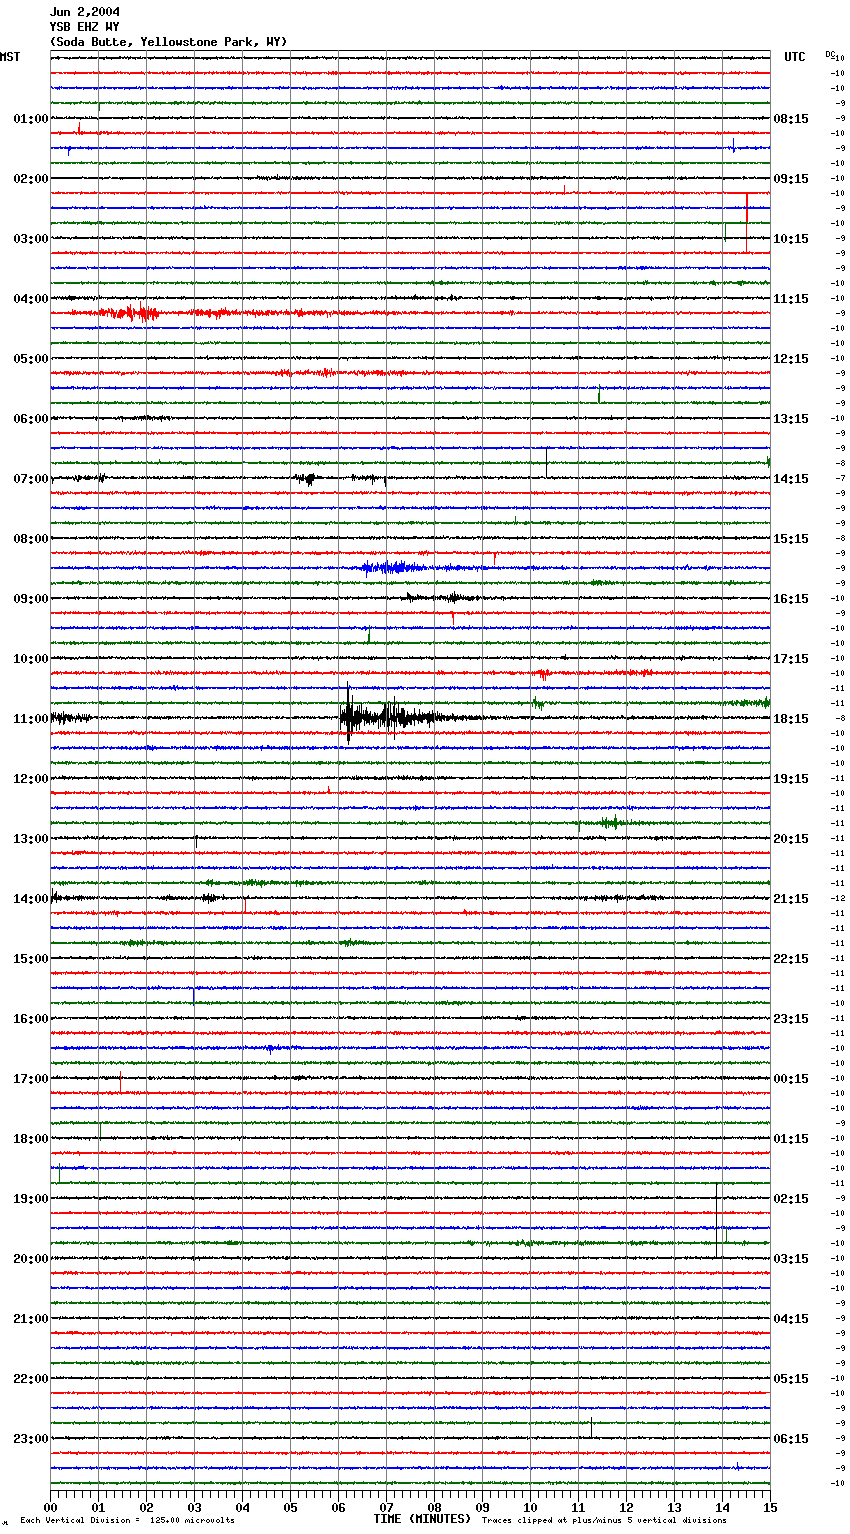Click the '08:15' UTC time label
This screenshot has height=1534, width=850.
click(x=791, y=119)
